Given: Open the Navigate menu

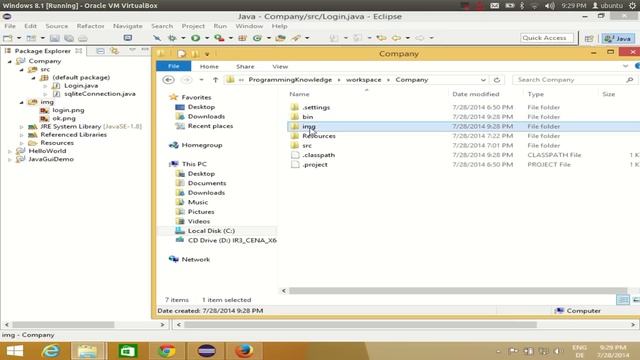Looking at the screenshot, I should tap(128, 26).
